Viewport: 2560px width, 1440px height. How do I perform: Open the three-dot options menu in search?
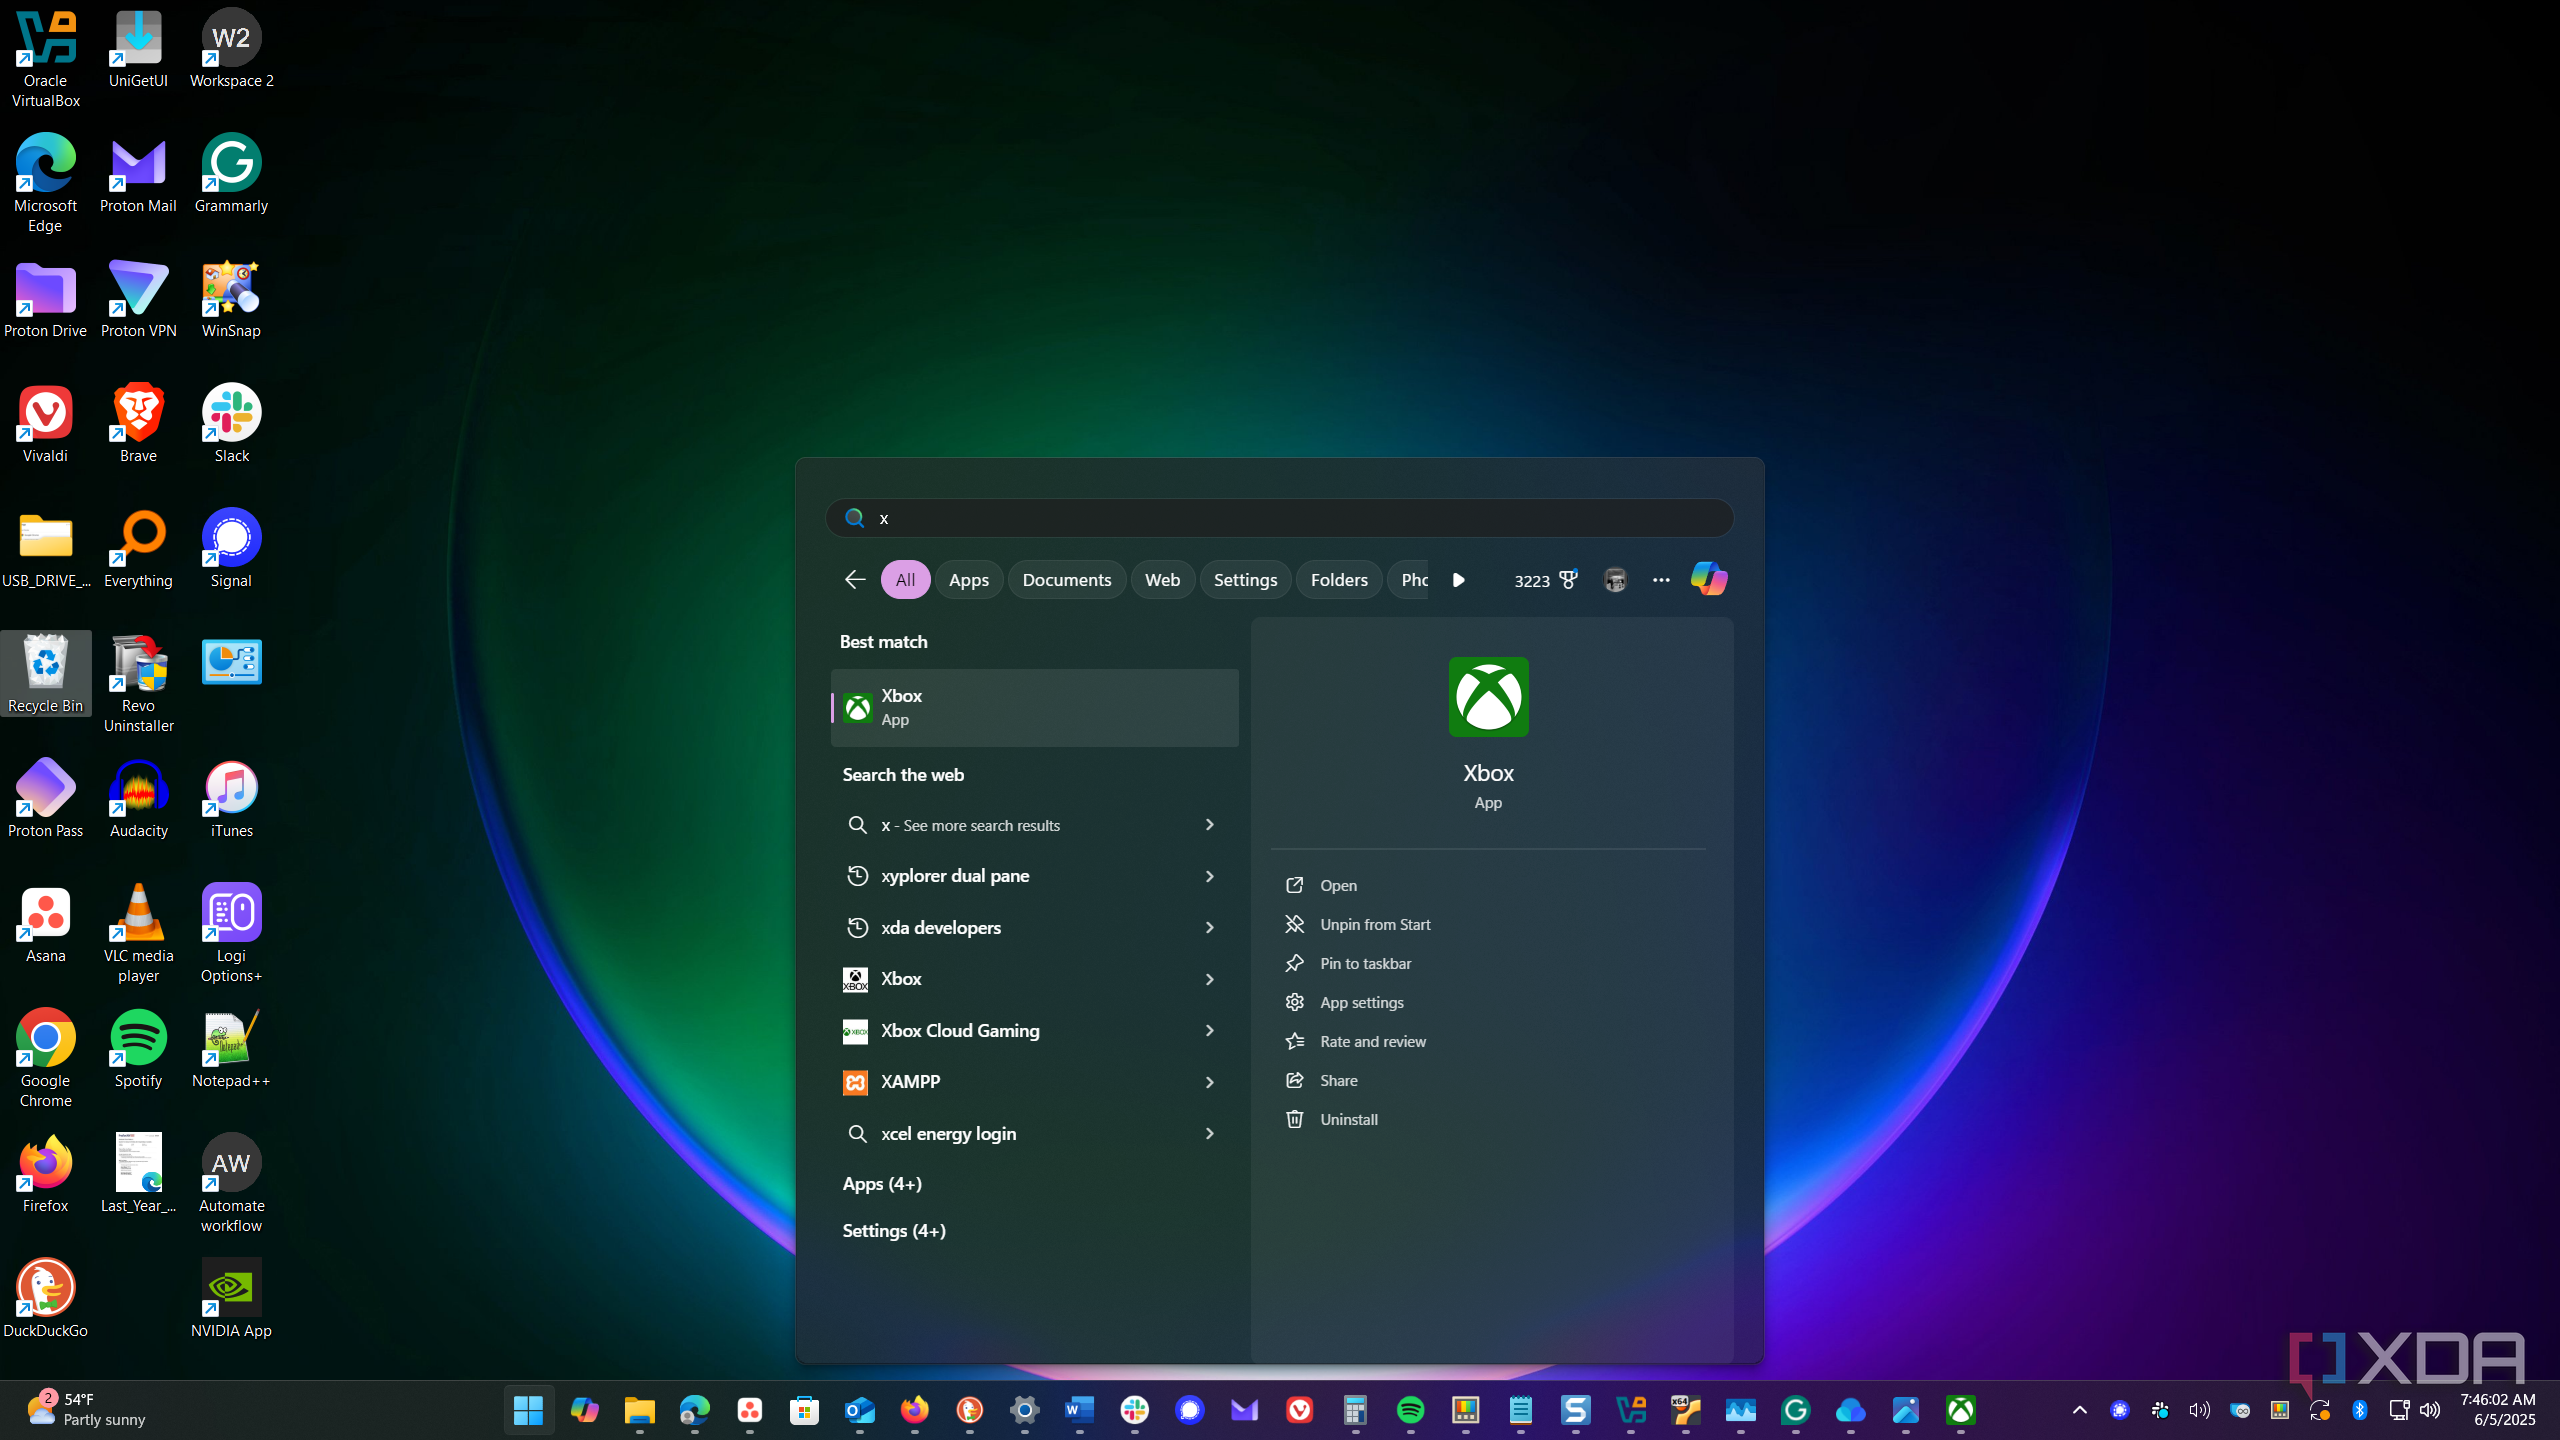pos(1661,580)
